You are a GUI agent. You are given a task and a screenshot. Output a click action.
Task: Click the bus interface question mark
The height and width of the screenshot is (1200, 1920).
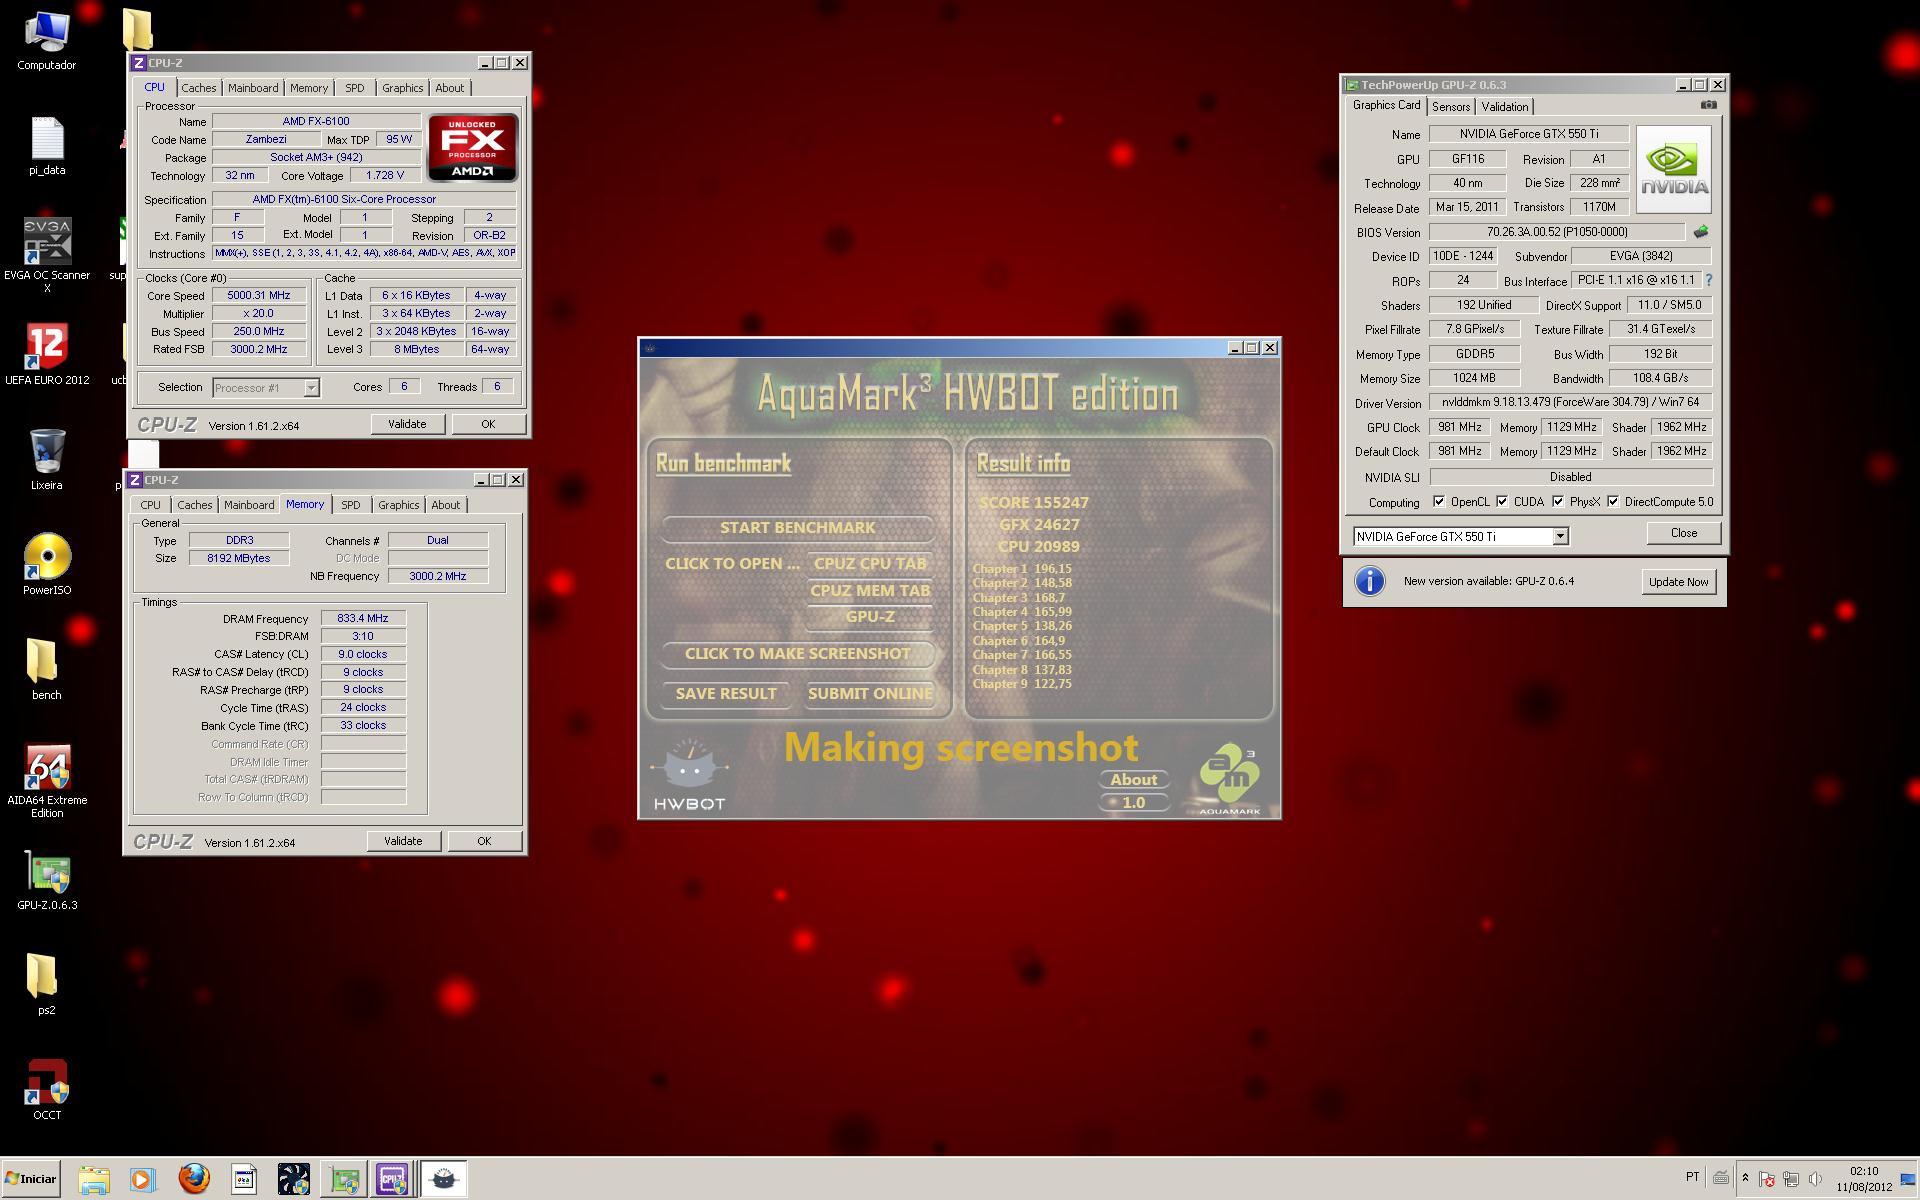coord(1708,280)
